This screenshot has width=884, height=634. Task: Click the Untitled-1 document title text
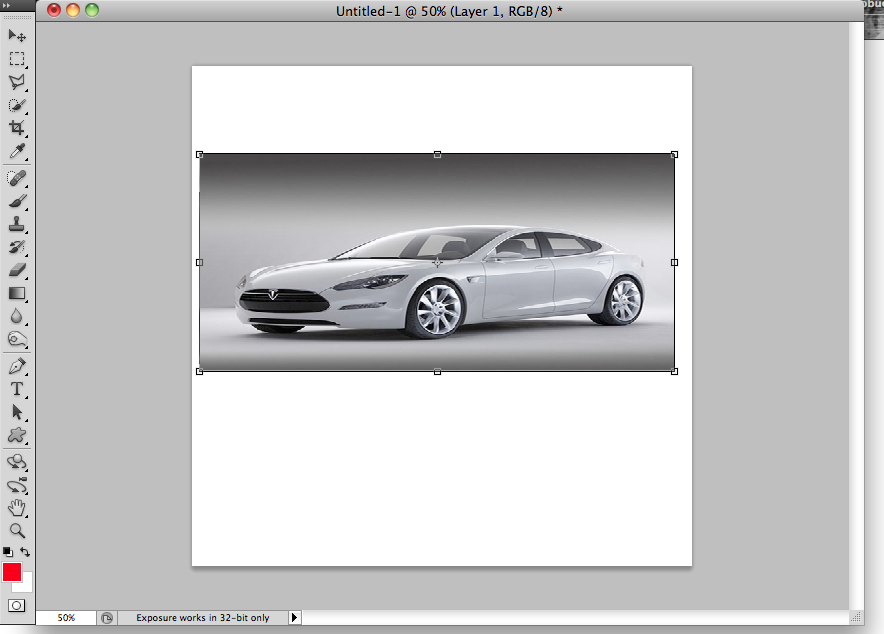(449, 11)
